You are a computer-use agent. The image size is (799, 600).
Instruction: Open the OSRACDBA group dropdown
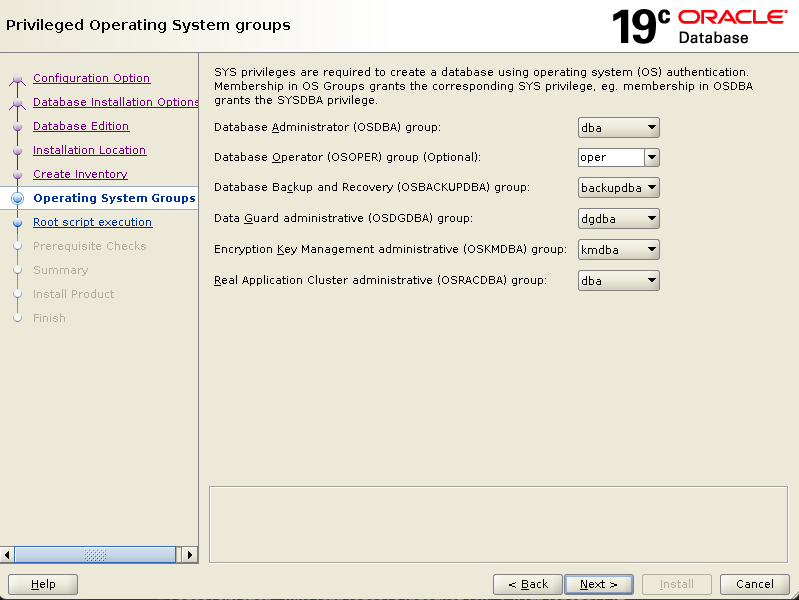tap(619, 280)
